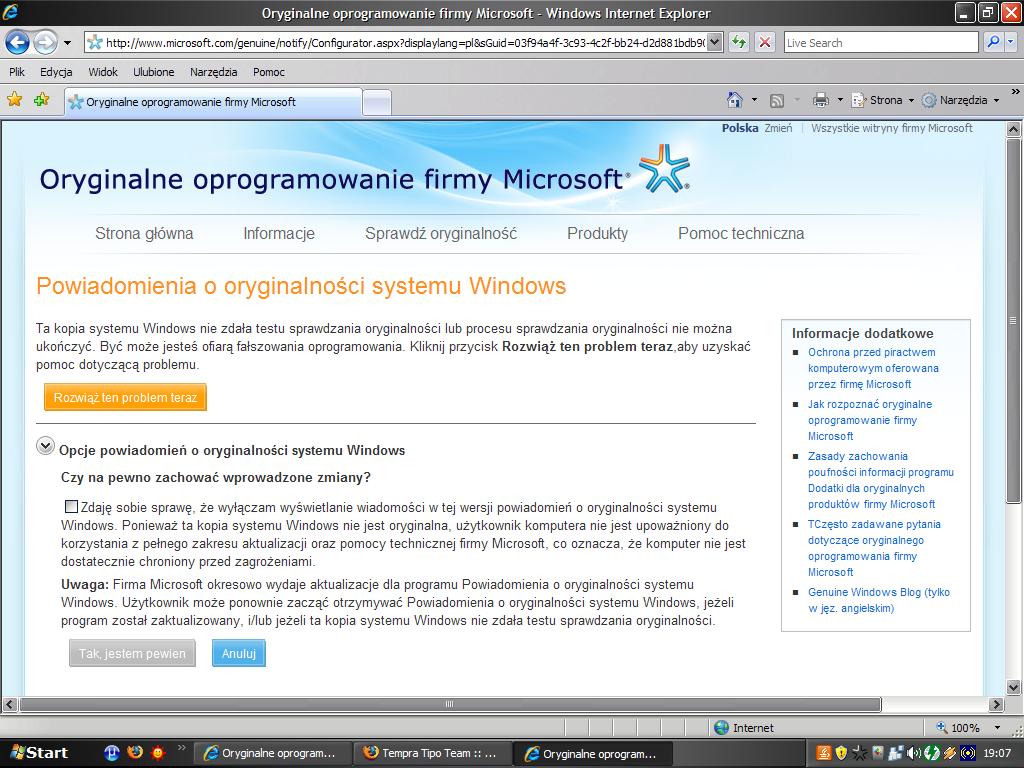Open the Print options dropdown arrow
This screenshot has height=768, width=1024.
tap(840, 100)
